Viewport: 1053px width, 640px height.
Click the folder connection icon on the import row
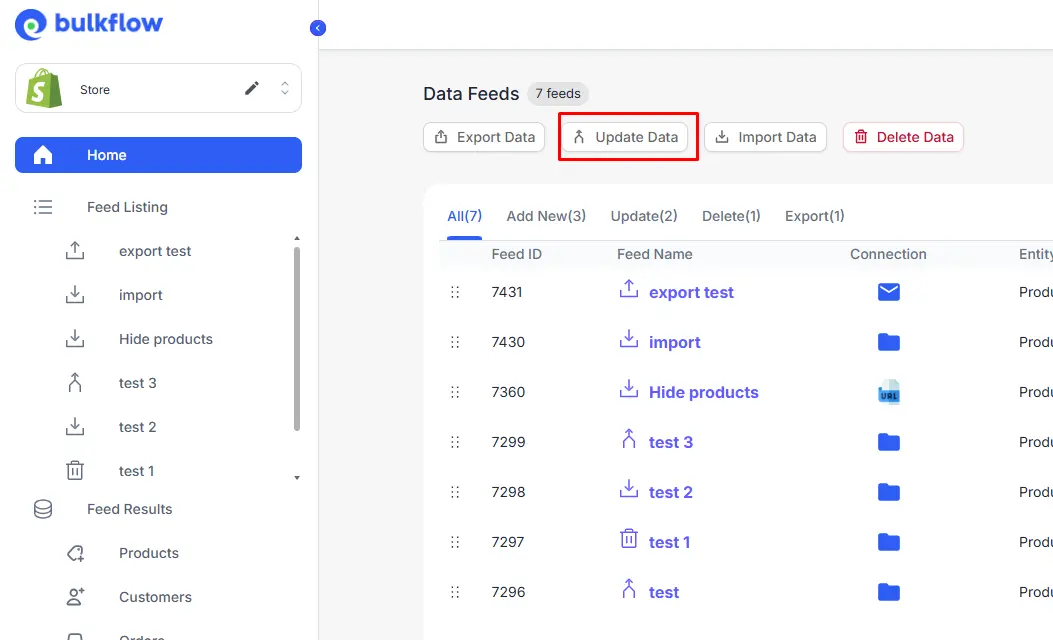(889, 341)
